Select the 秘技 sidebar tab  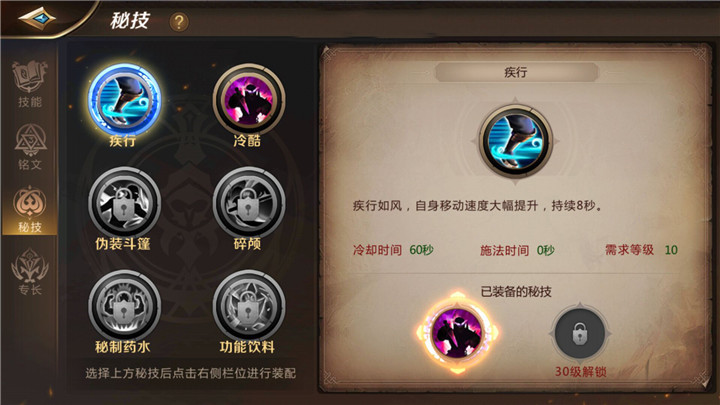29,209
